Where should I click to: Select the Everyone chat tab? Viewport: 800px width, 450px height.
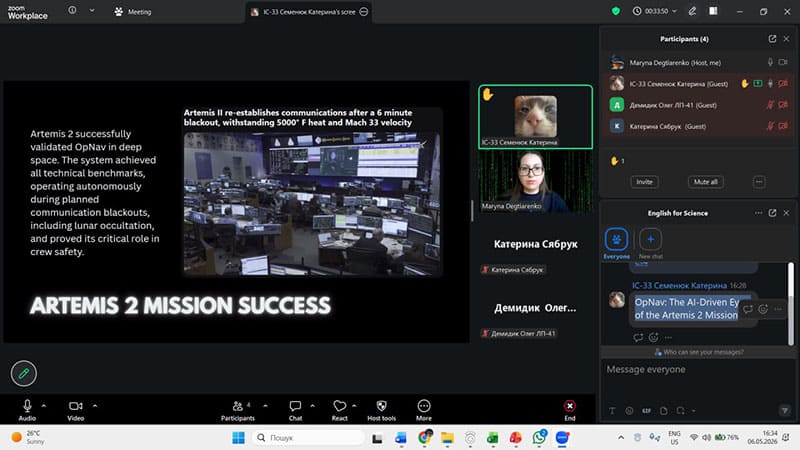(x=616, y=243)
